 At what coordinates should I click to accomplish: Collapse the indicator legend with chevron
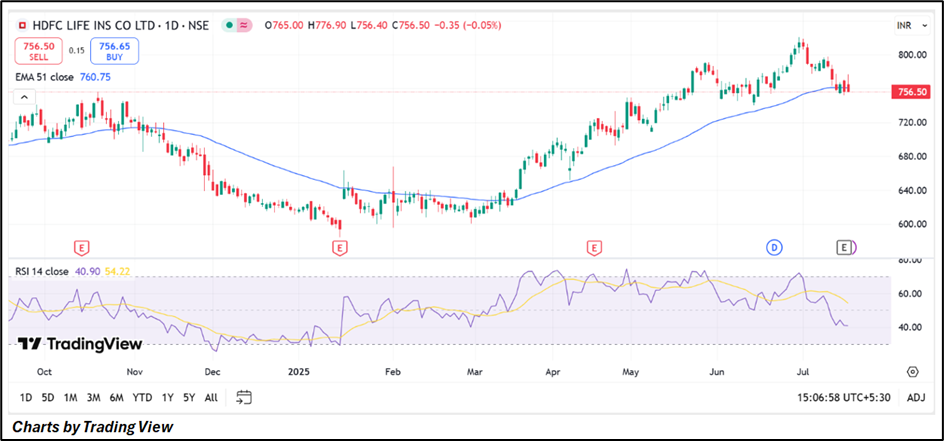pos(25,98)
